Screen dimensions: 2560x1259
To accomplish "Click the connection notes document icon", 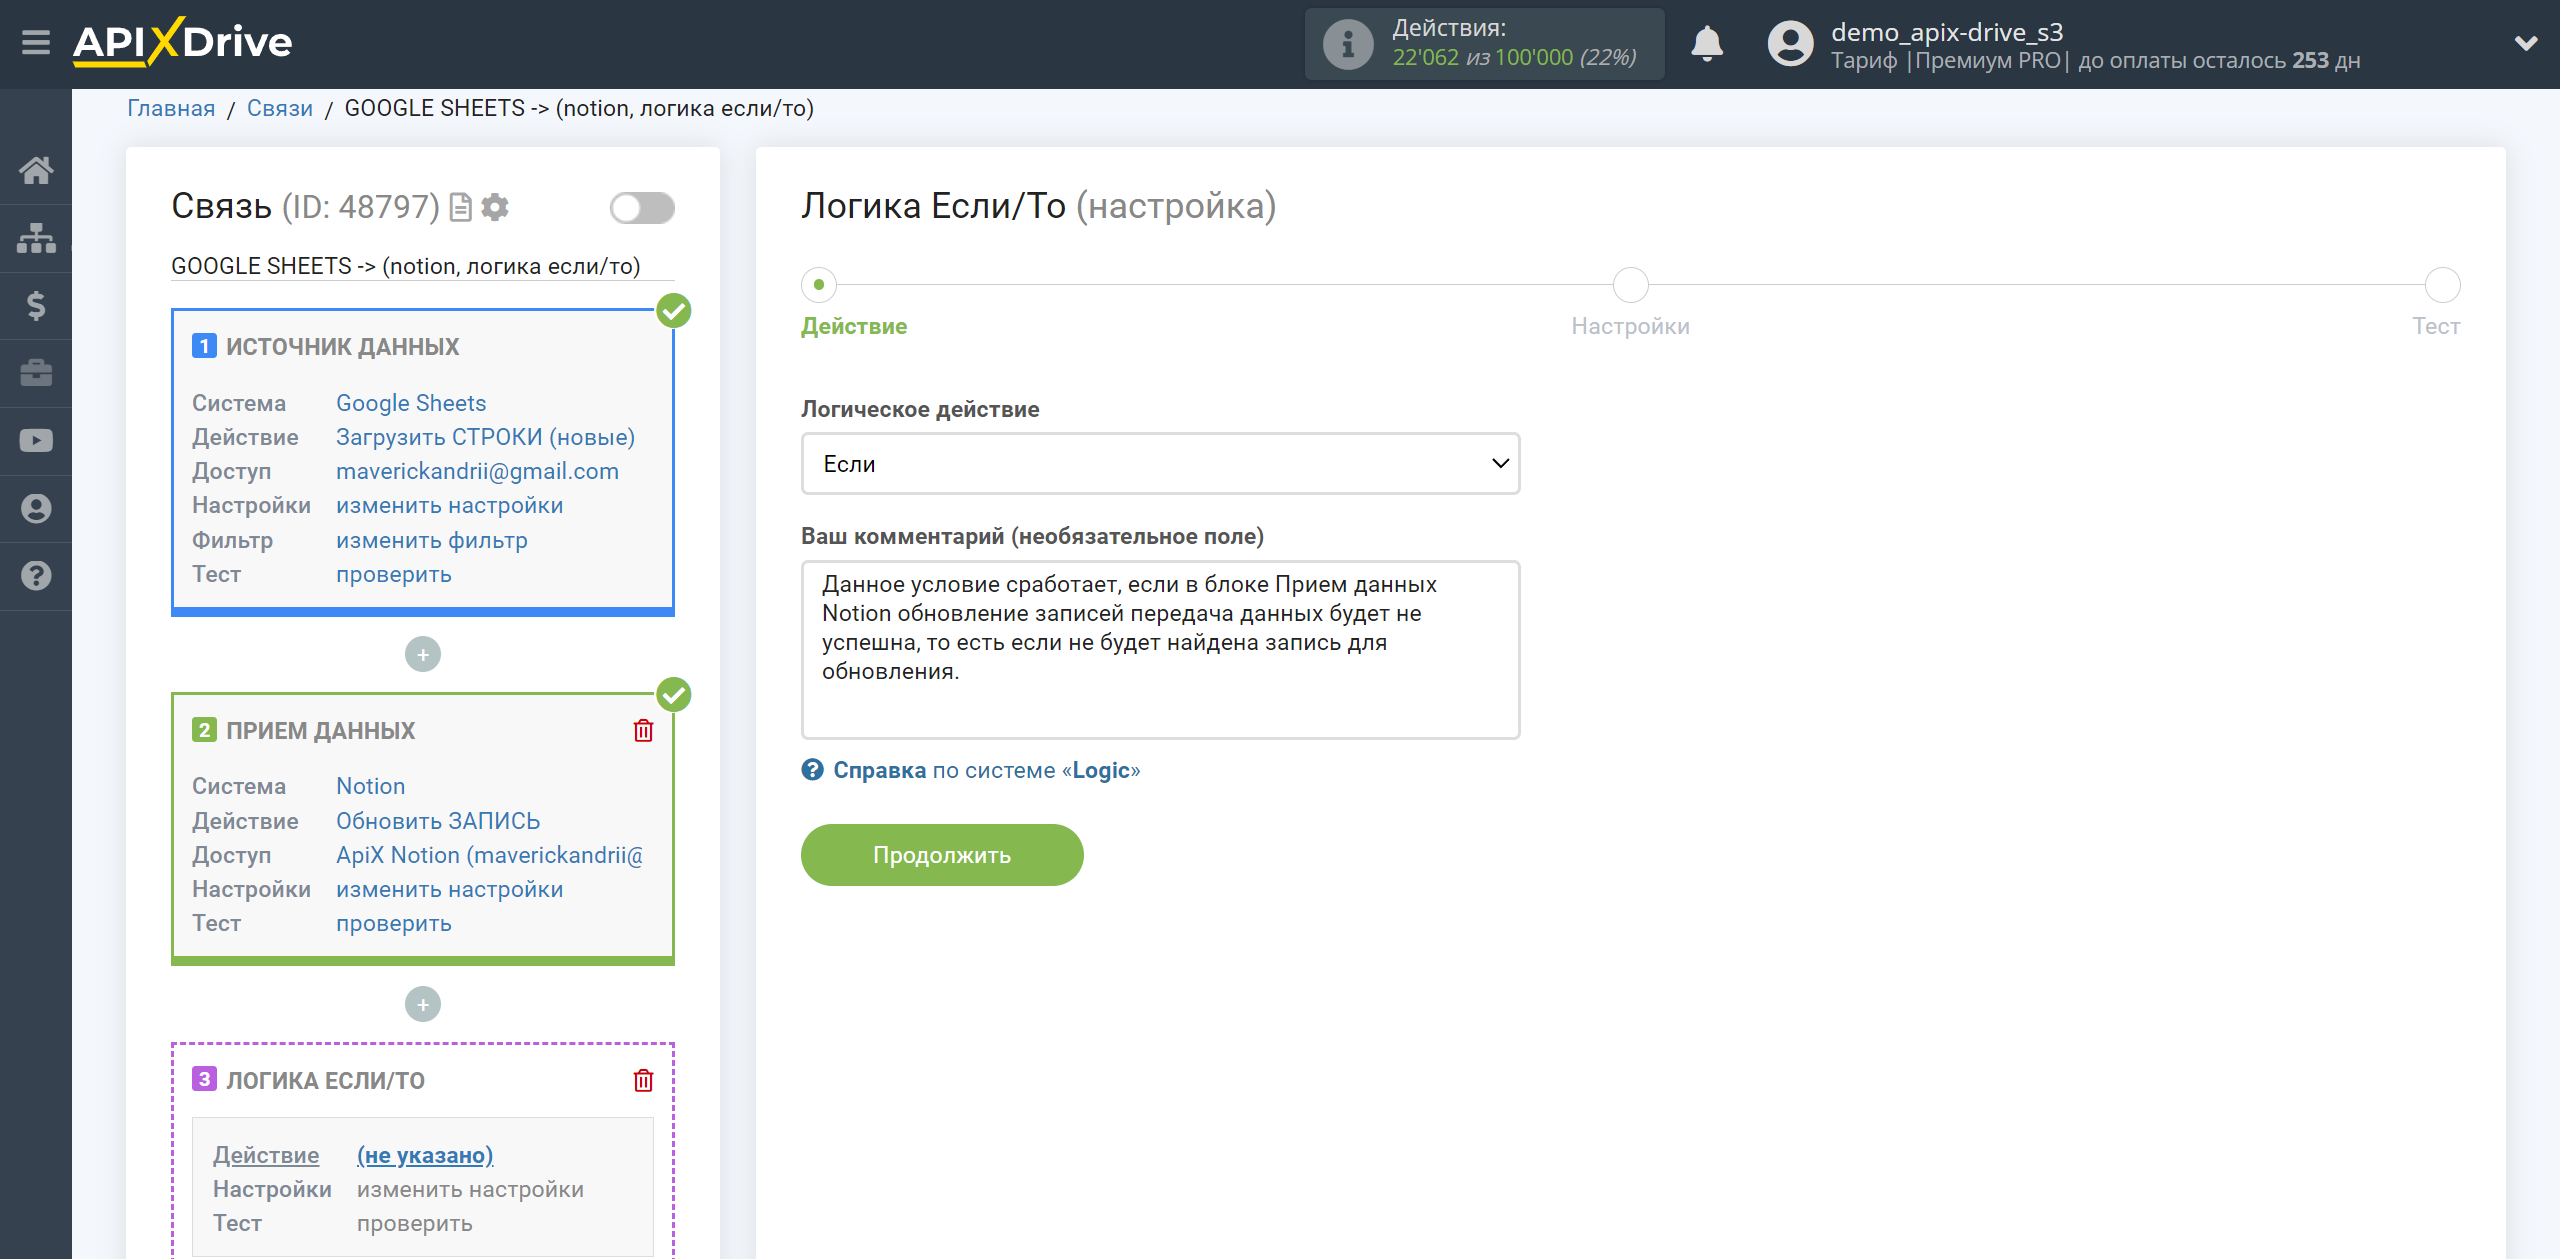I will click(x=460, y=207).
